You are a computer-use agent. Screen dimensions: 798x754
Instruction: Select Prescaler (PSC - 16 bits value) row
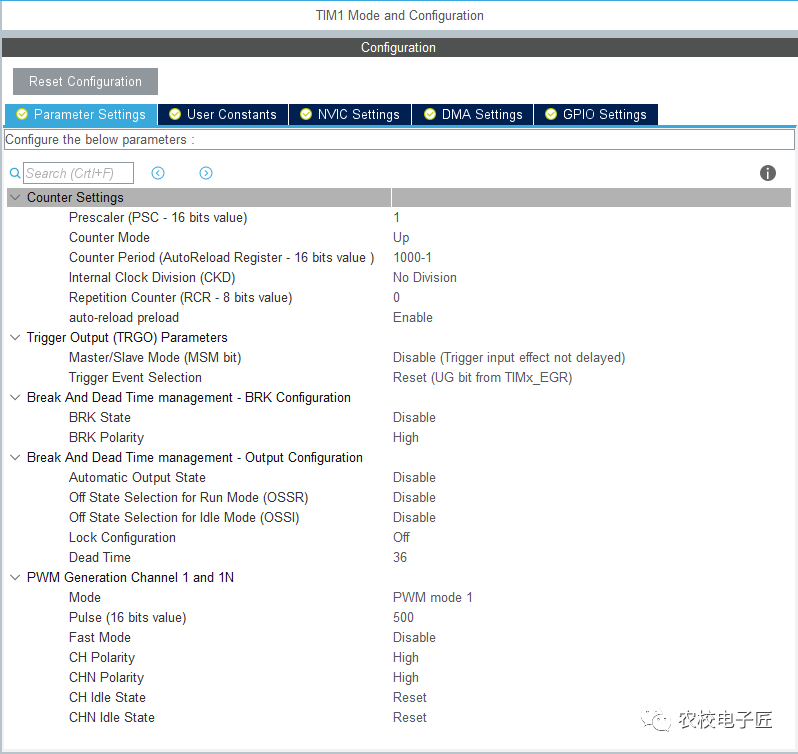[x=399, y=218]
